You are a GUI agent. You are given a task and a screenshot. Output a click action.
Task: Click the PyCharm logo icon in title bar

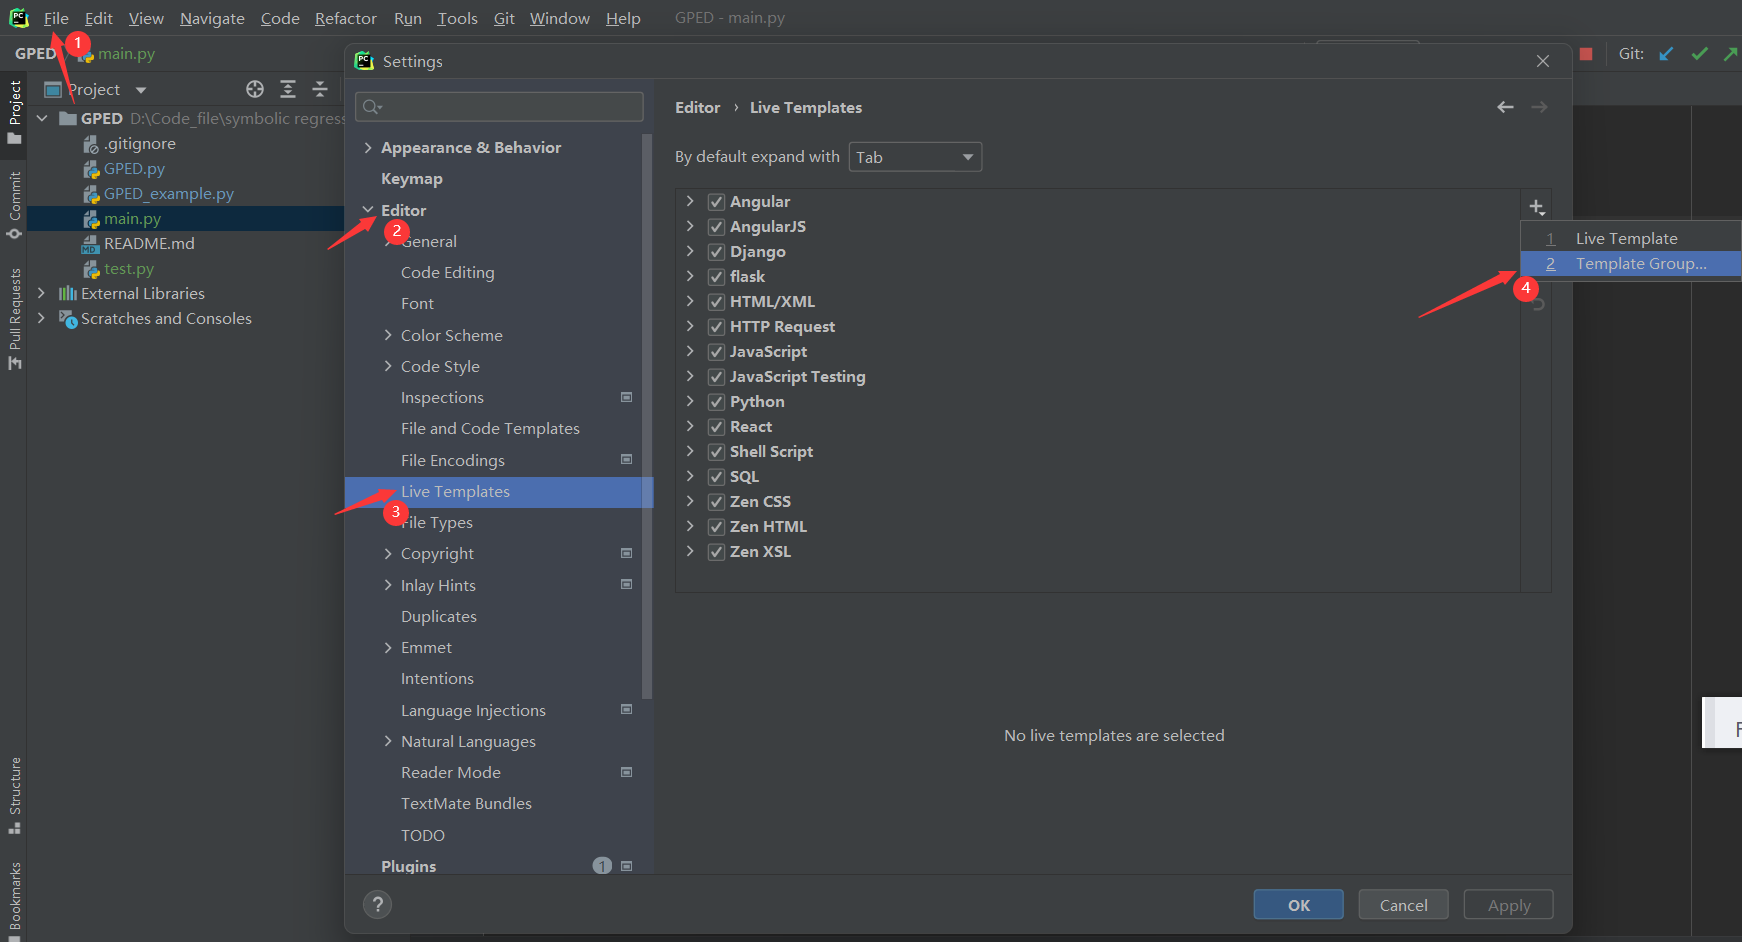(19, 18)
